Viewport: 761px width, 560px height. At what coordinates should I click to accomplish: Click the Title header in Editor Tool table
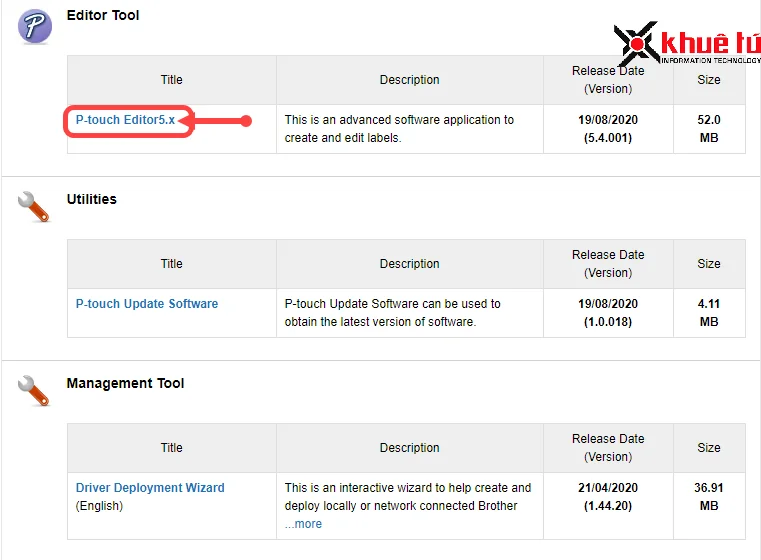[x=172, y=80]
